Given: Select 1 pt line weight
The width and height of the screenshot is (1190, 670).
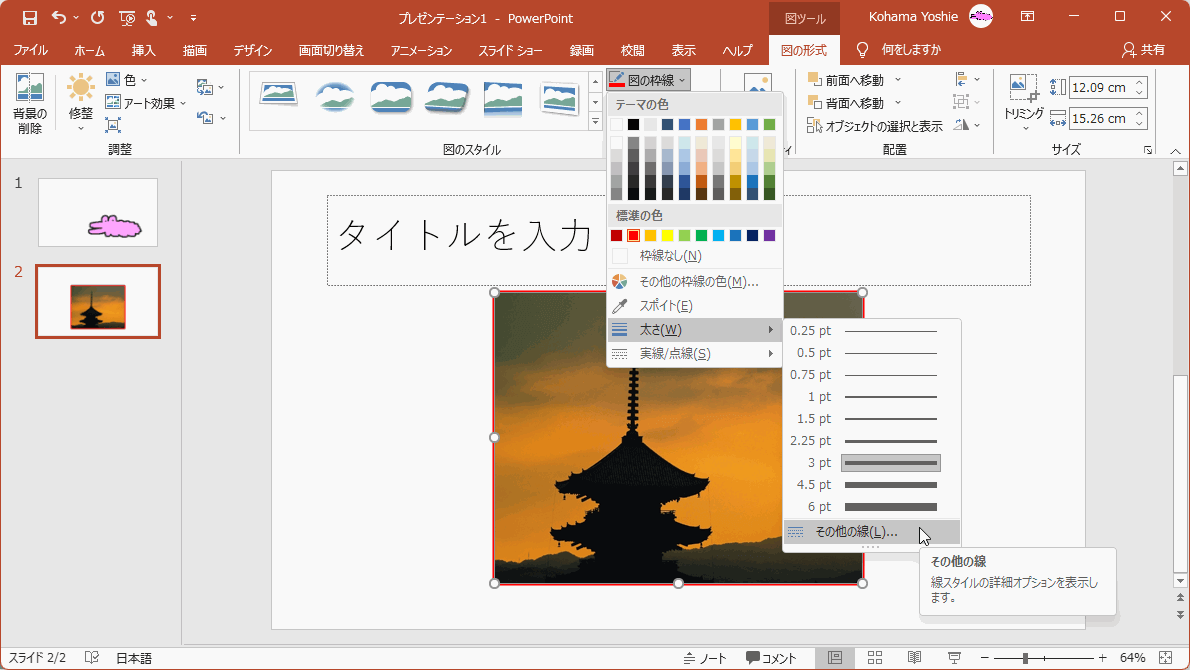Looking at the screenshot, I should point(871,397).
